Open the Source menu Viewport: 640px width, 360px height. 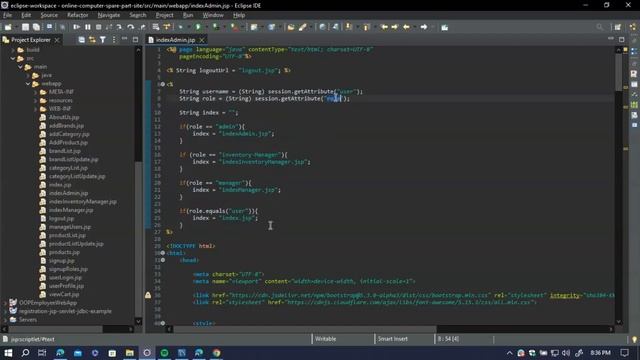coord(49,15)
